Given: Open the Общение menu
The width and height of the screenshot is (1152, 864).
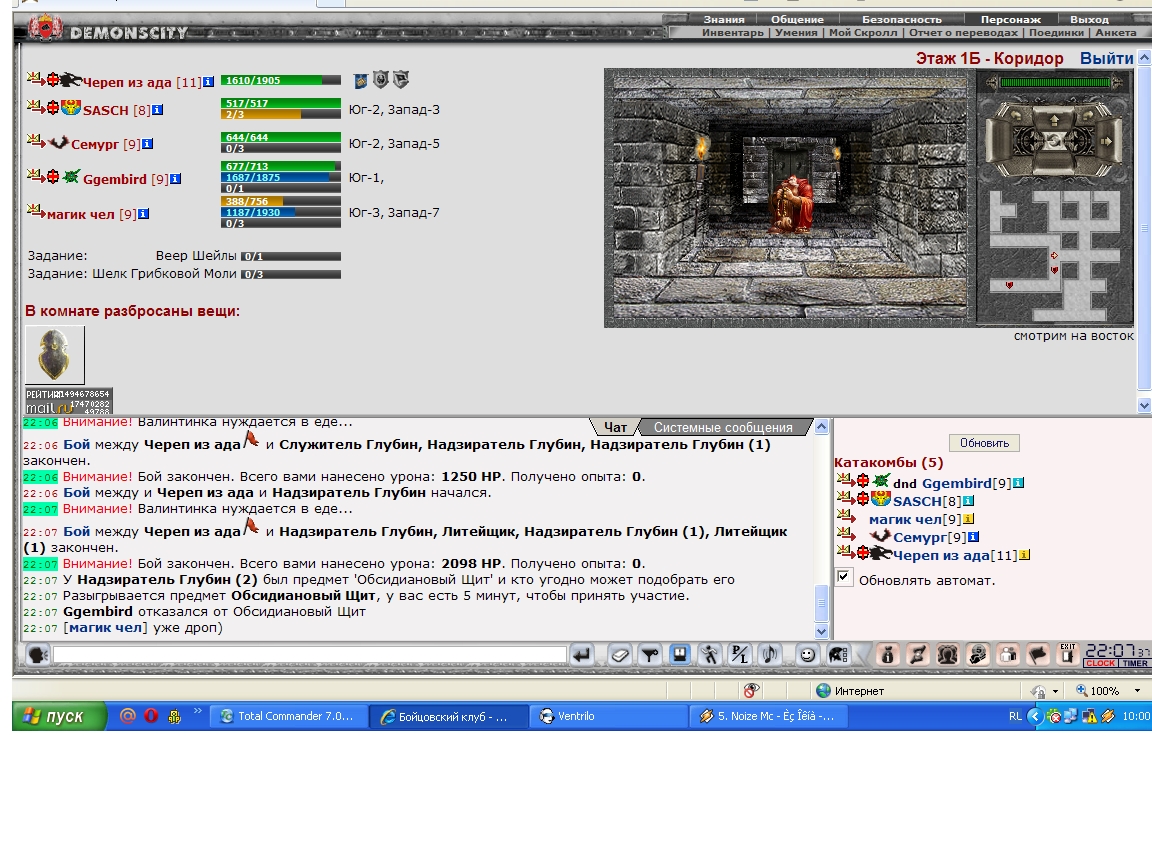Looking at the screenshot, I should [x=797, y=19].
